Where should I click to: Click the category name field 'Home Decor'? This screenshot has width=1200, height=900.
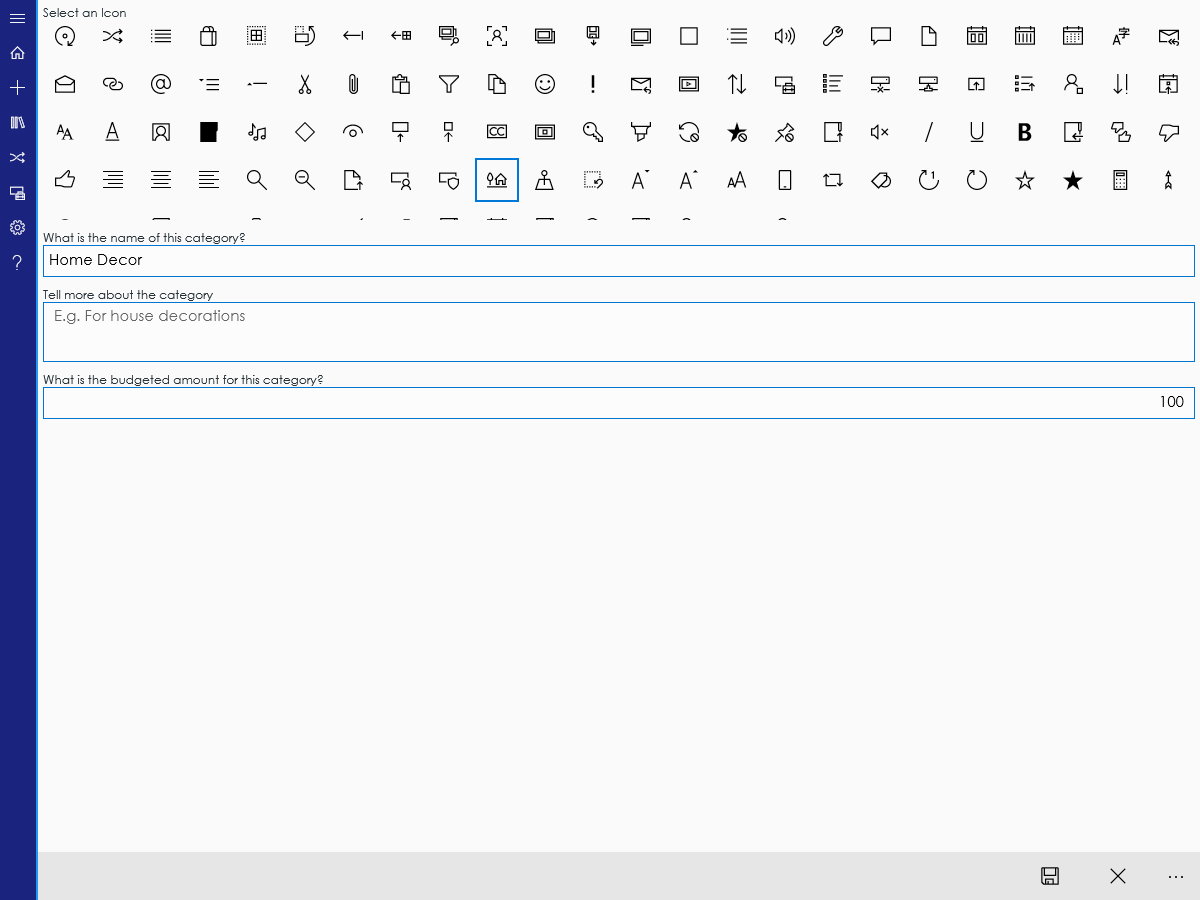(619, 261)
